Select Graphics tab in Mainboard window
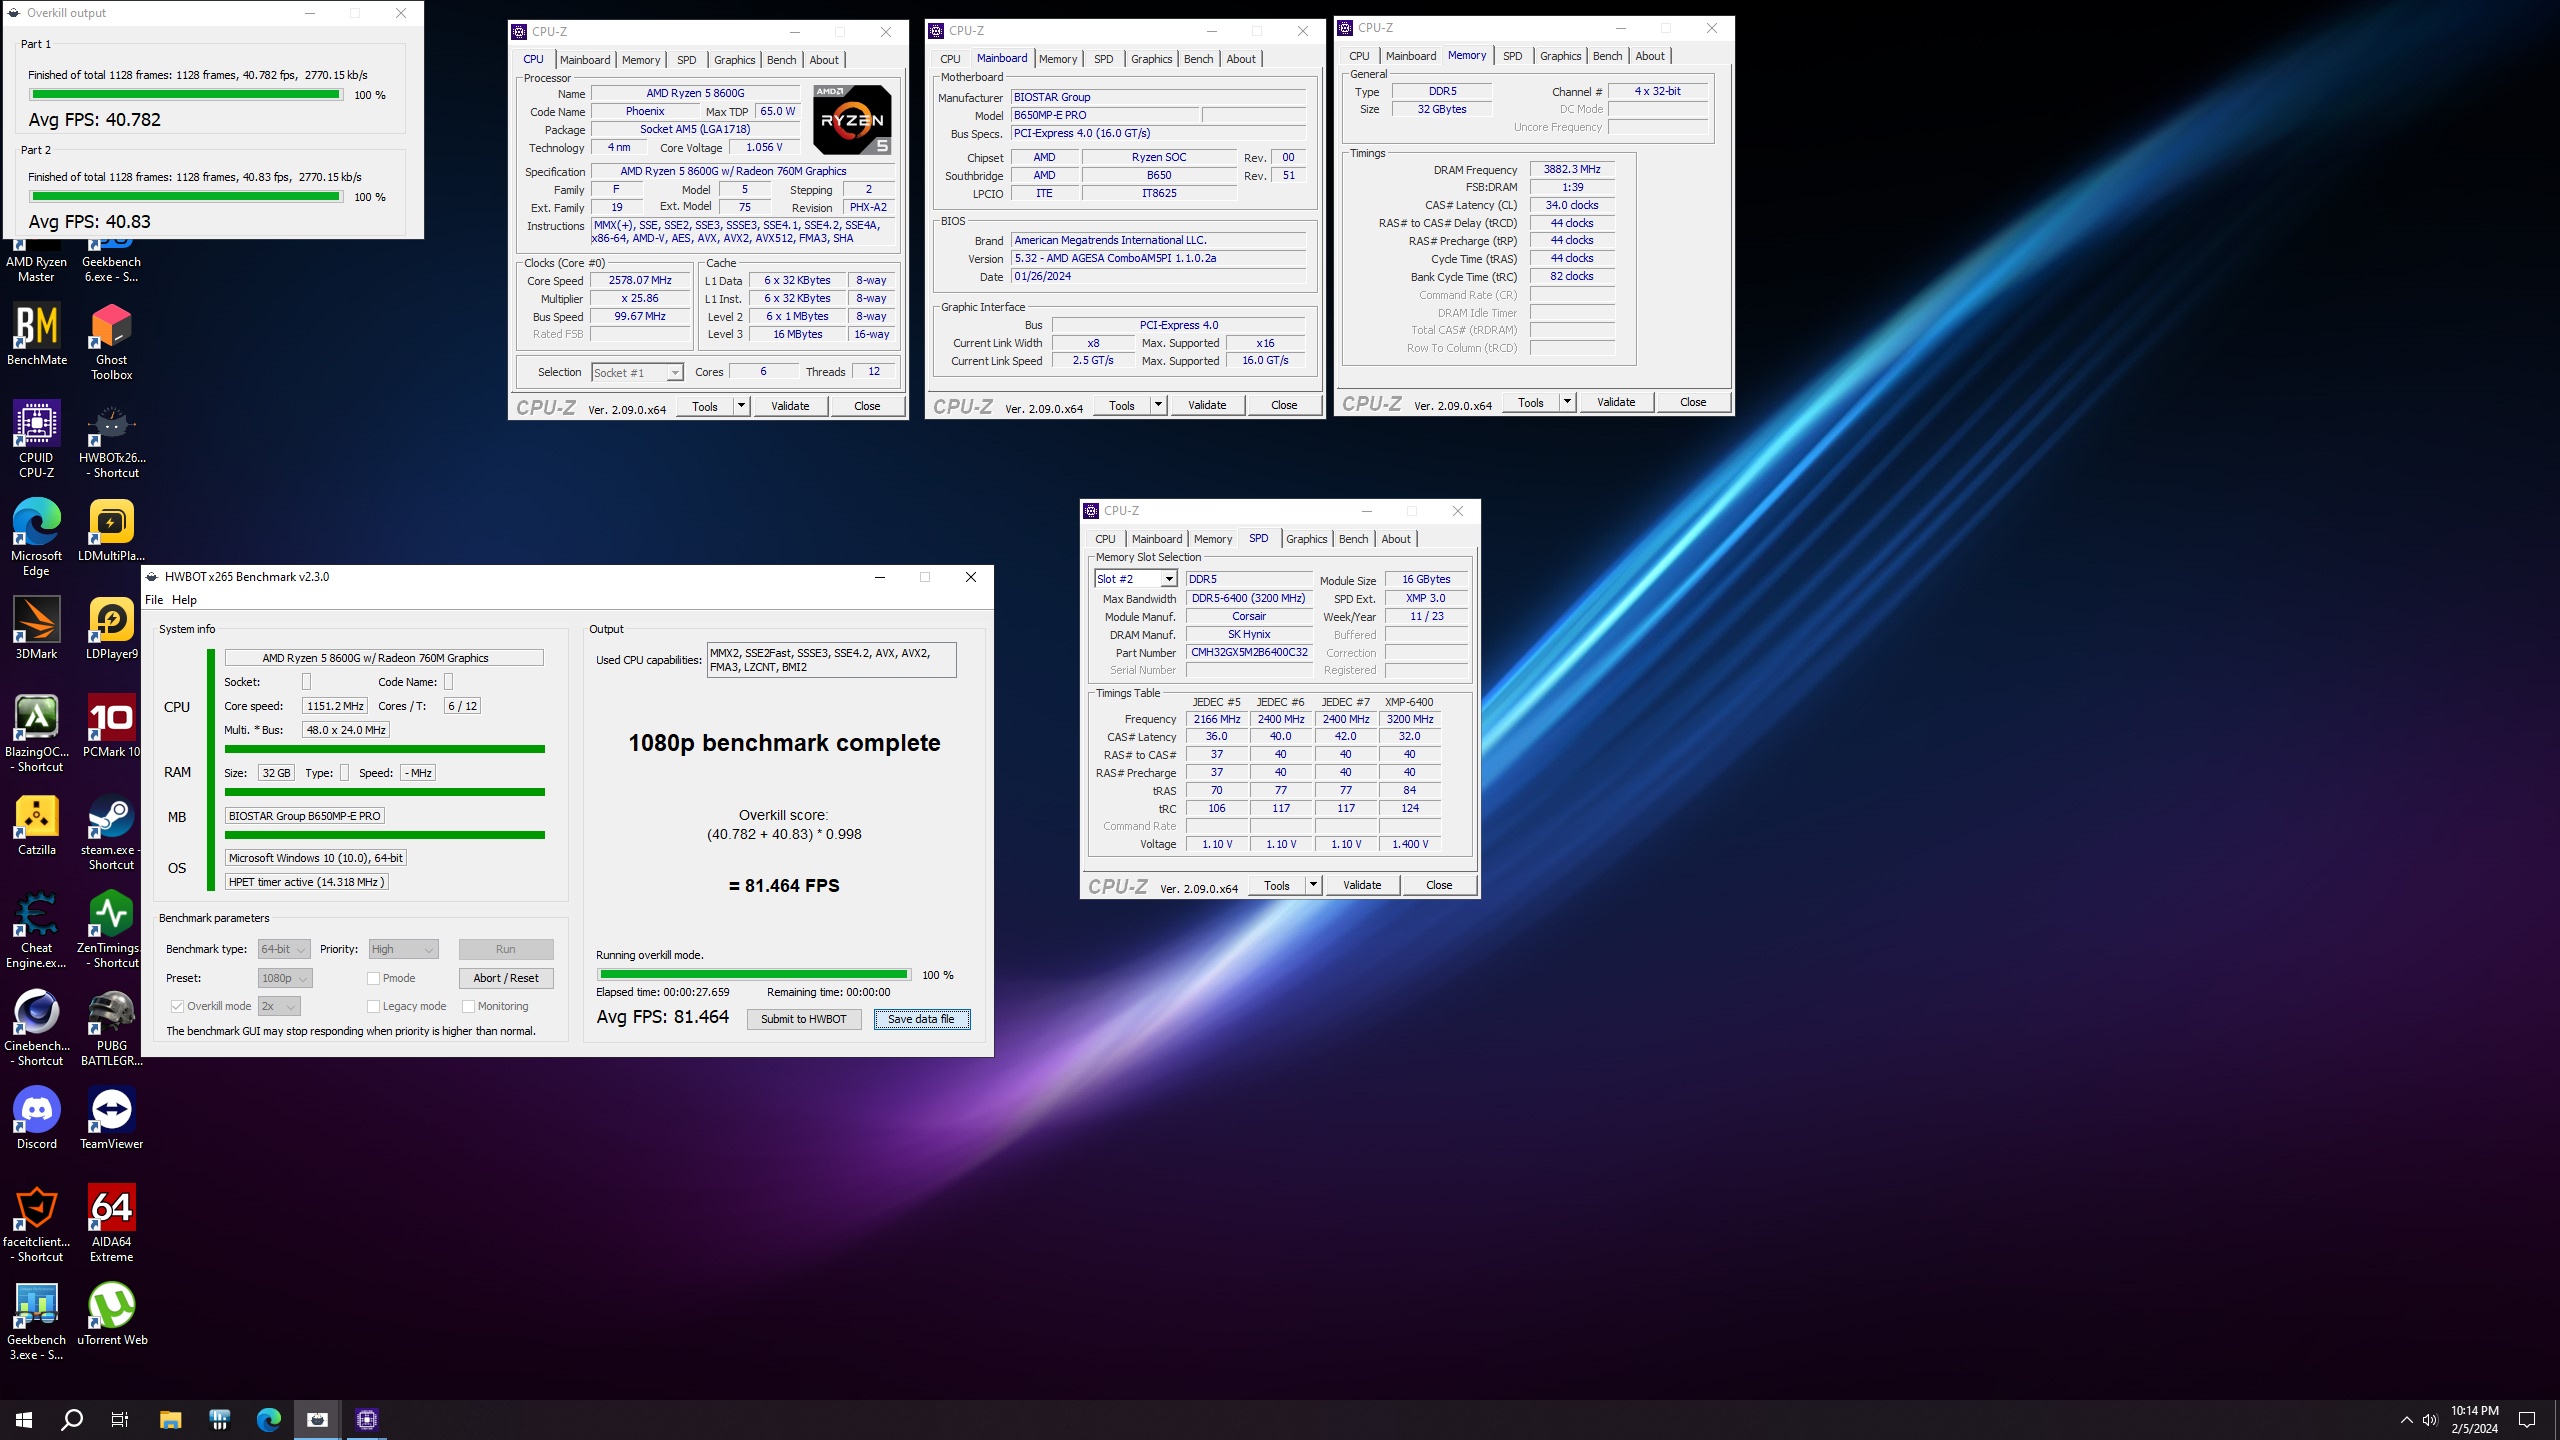This screenshot has height=1440, width=2560. 1151,59
